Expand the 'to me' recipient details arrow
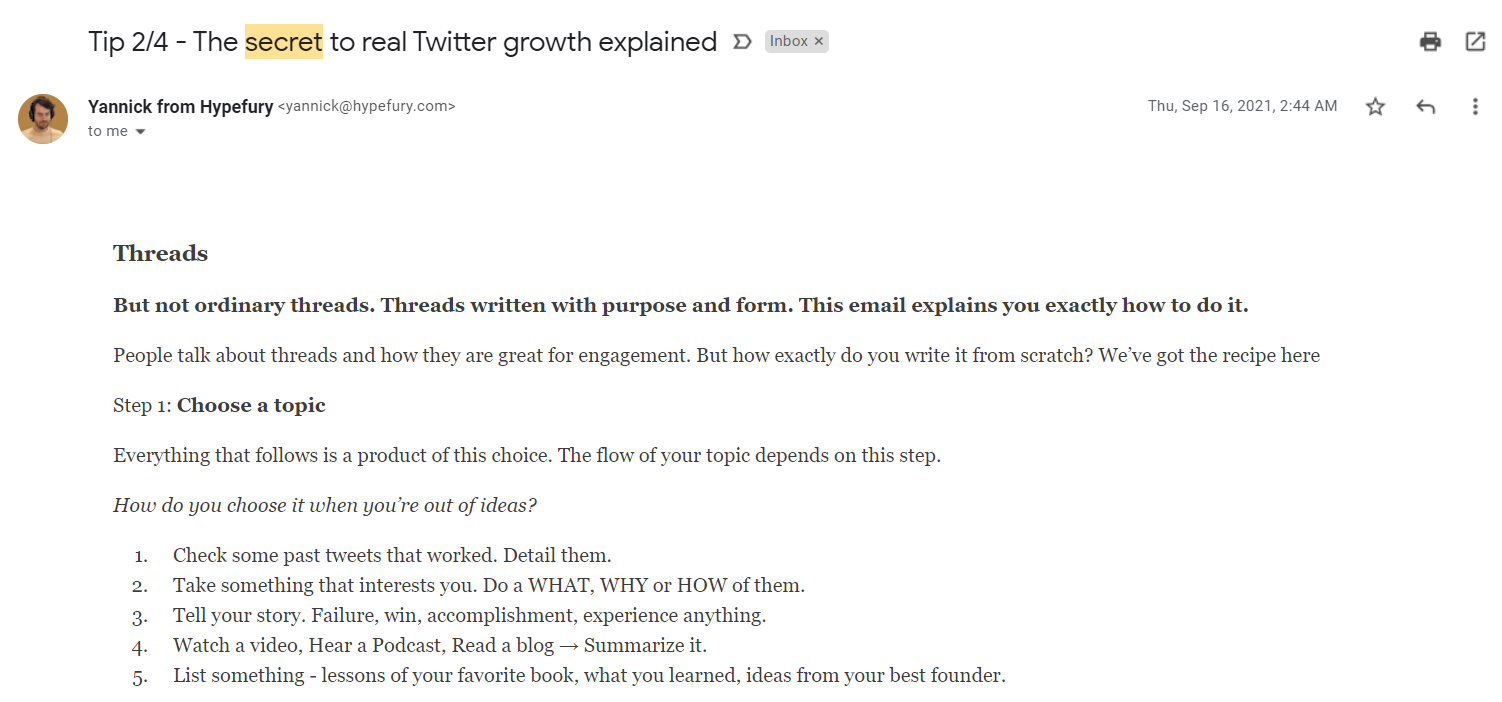Image resolution: width=1502 pixels, height=702 pixels. pyautogui.click(x=140, y=132)
